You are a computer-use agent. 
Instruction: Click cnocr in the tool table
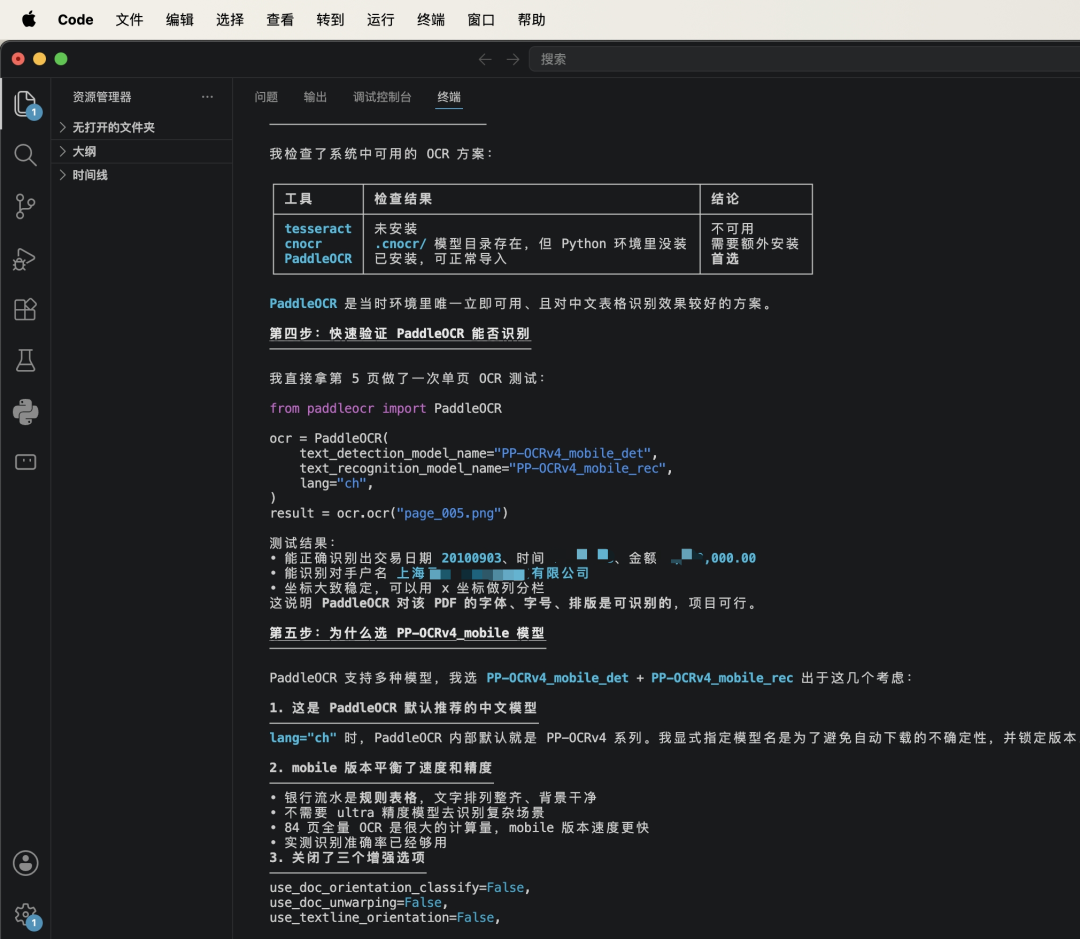tap(303, 244)
